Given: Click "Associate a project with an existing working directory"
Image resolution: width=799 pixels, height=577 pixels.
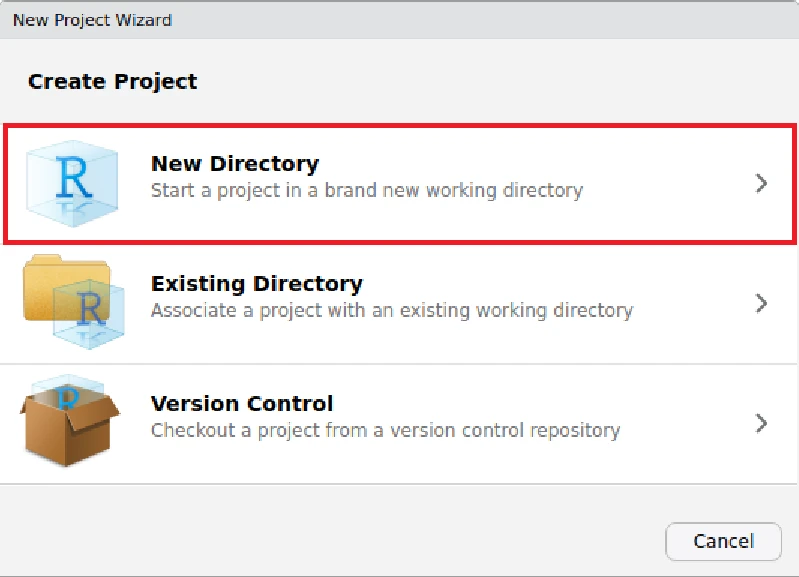Looking at the screenshot, I should click(392, 310).
